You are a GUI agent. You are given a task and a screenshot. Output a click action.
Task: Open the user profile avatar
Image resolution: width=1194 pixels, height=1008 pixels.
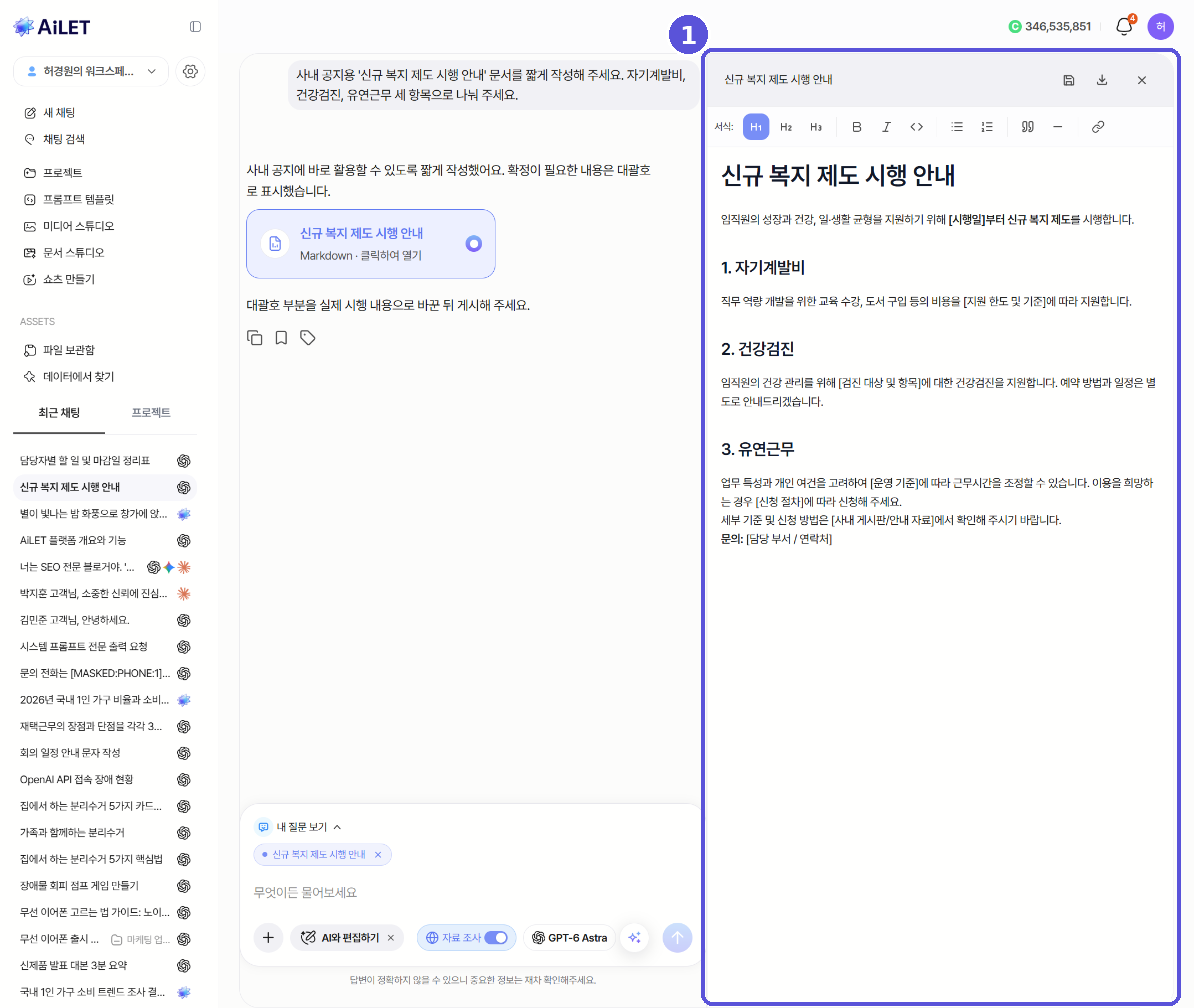click(1160, 27)
